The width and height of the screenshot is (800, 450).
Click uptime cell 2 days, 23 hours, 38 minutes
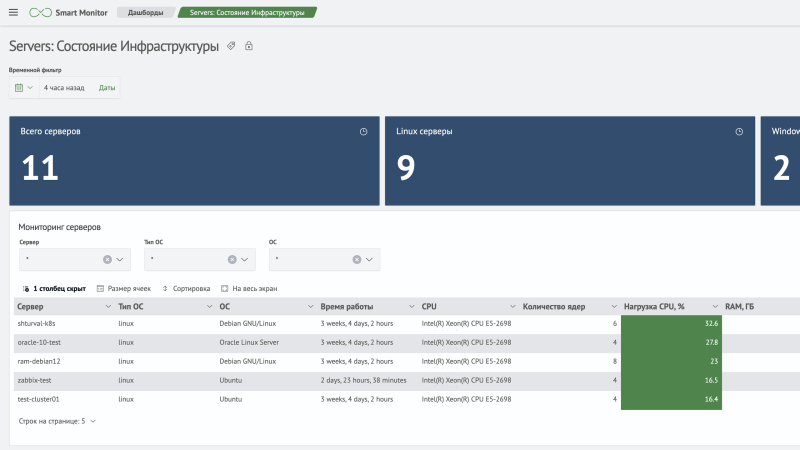point(363,380)
